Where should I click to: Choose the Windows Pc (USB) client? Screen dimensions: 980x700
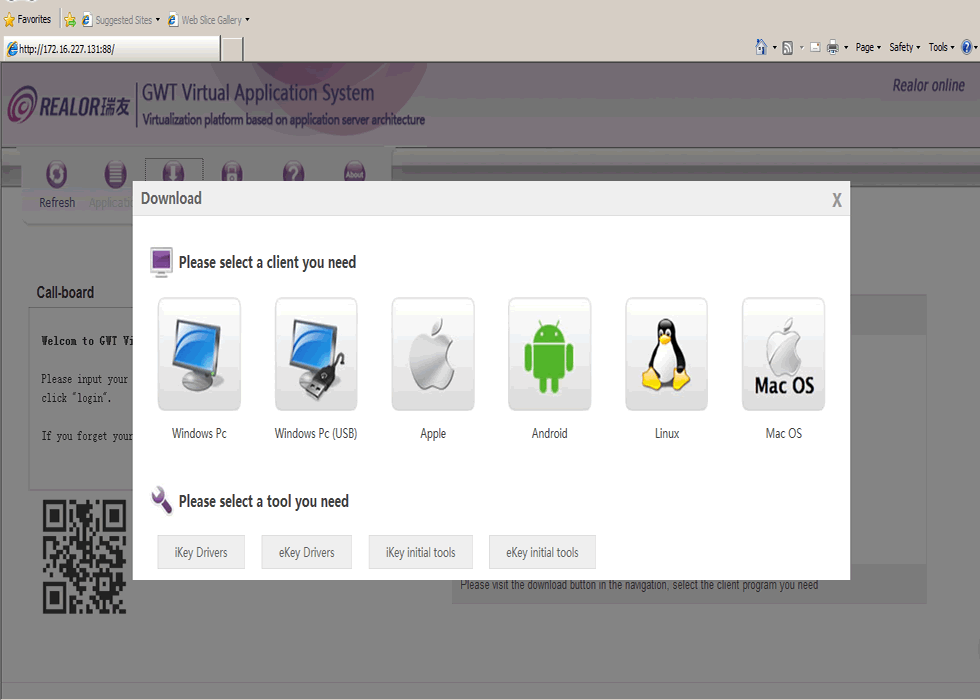[316, 354]
